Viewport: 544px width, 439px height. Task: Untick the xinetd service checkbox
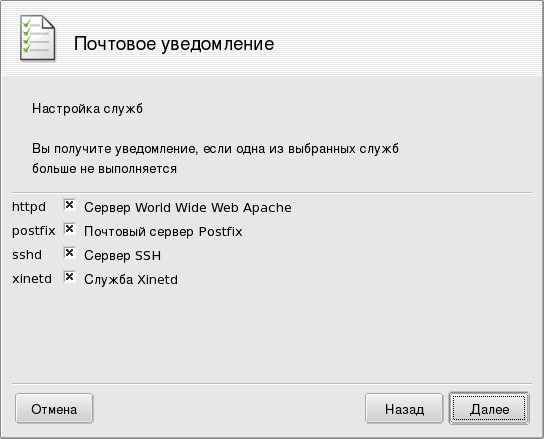click(69, 277)
